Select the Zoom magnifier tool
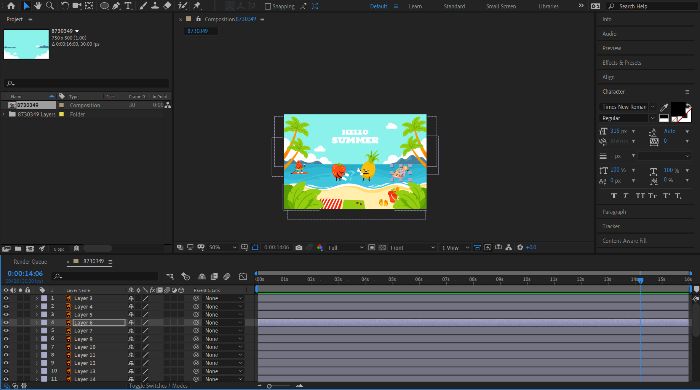Viewport: 700px width, 390px height. tap(50, 6)
